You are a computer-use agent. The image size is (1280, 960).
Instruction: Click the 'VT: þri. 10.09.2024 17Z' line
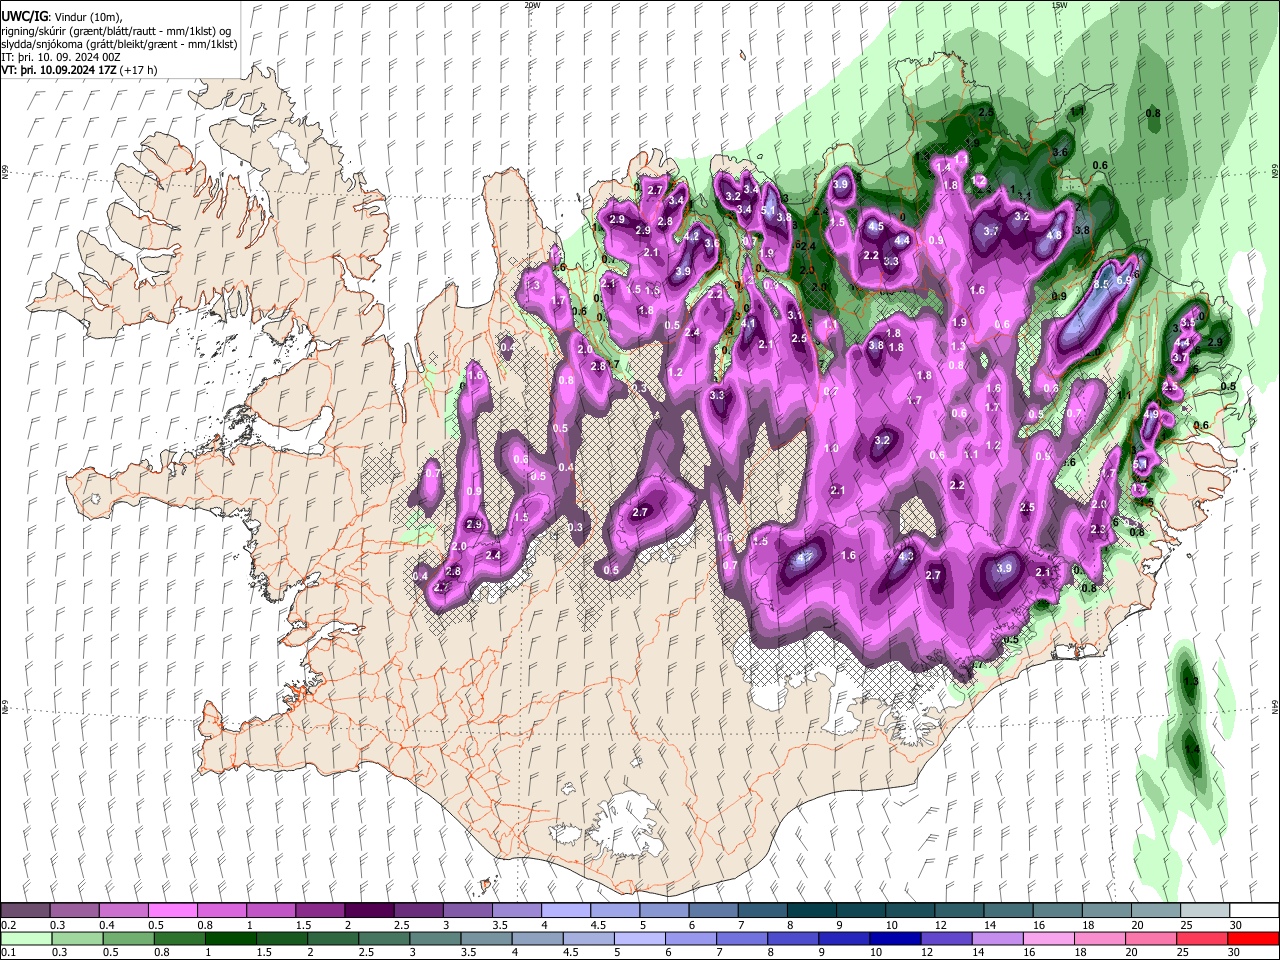(59, 72)
